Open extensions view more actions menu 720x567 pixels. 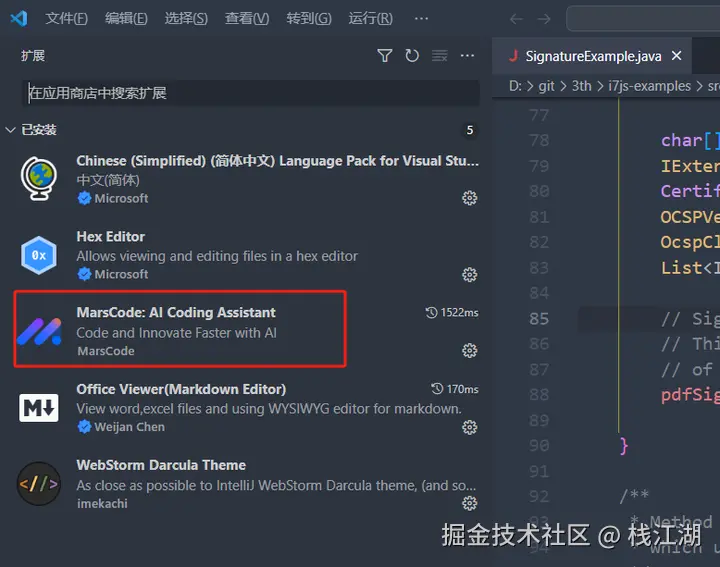click(x=467, y=56)
